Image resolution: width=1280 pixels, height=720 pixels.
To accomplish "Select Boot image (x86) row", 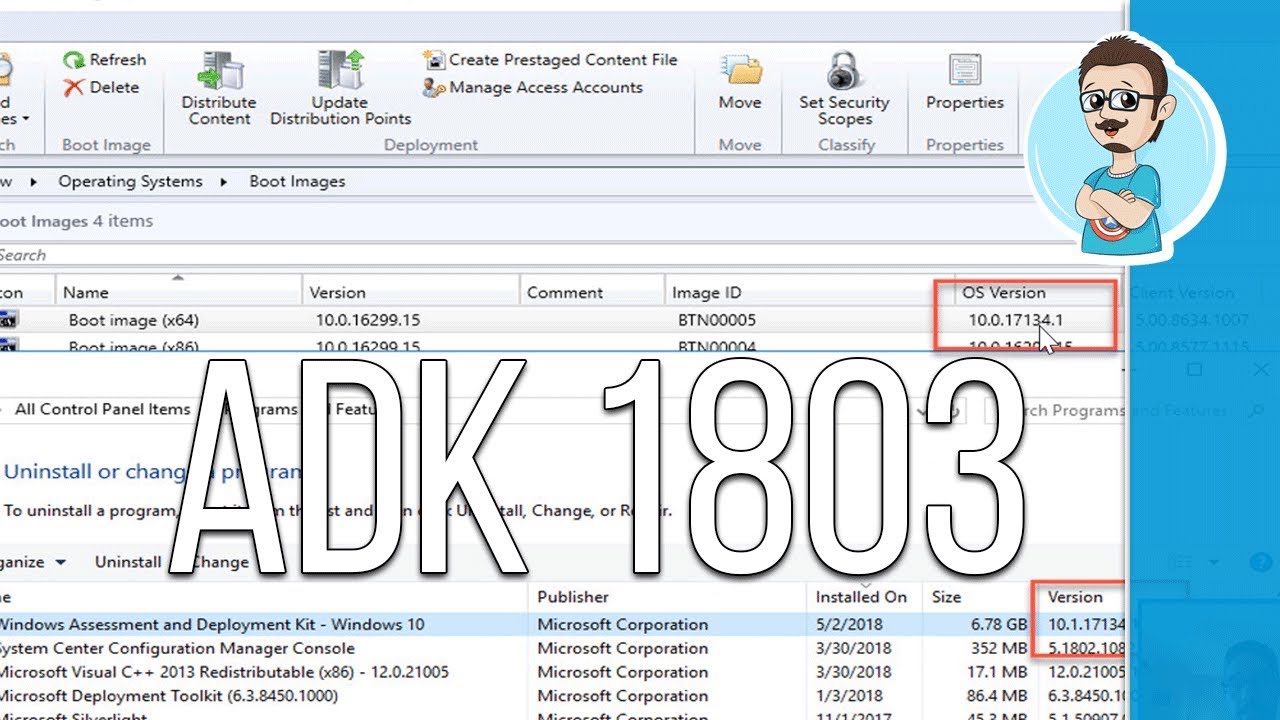I will point(560,345).
